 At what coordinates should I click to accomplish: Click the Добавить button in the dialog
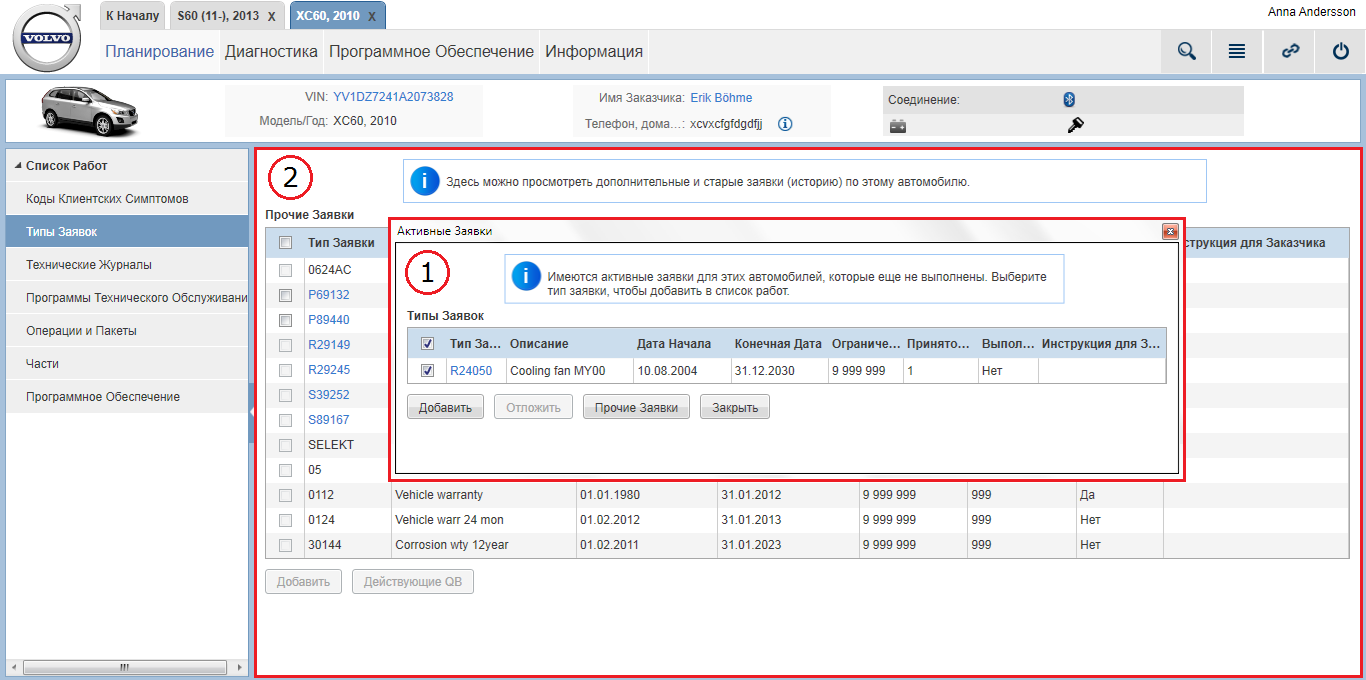click(x=446, y=407)
